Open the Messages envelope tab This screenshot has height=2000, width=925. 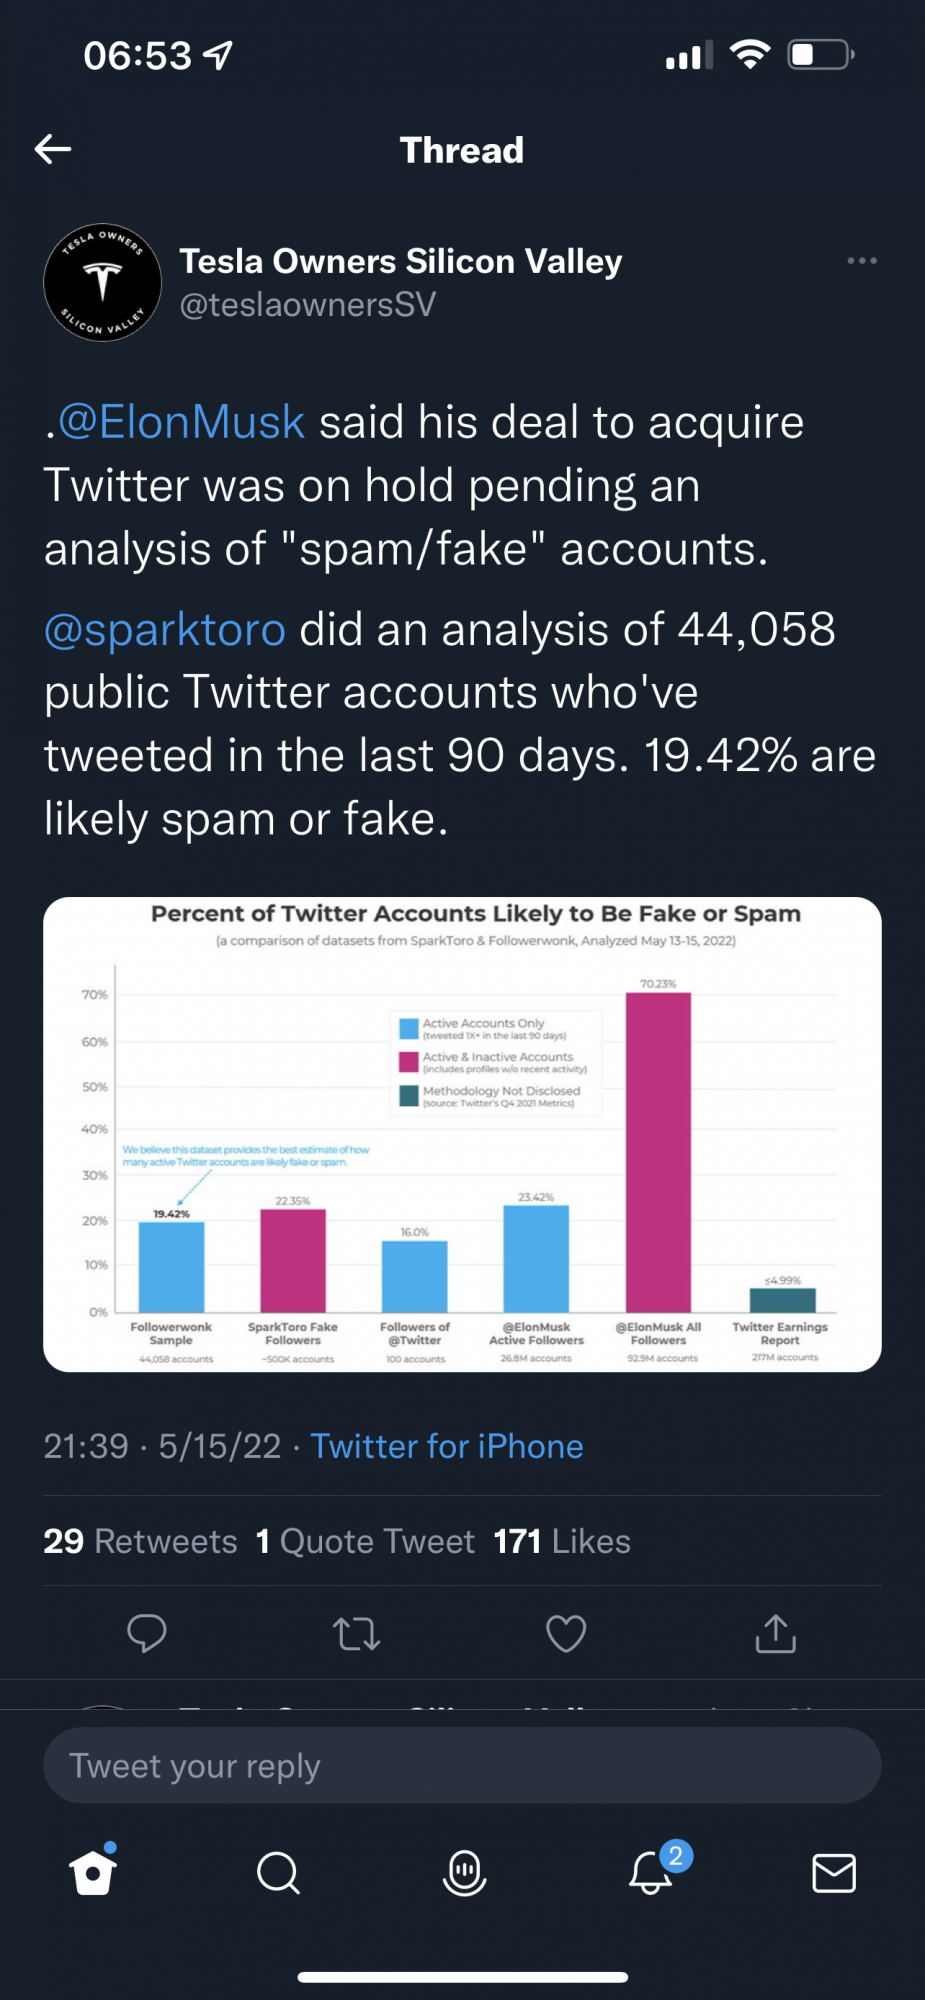(x=834, y=1872)
